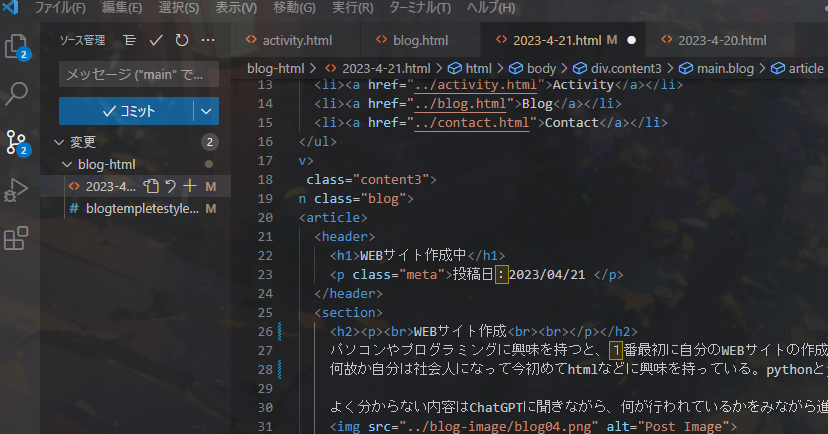Viewport: 828px width, 434px height.
Task: Click the div.content3 symbol icon in breadcrumb
Action: pyautogui.click(x=580, y=69)
